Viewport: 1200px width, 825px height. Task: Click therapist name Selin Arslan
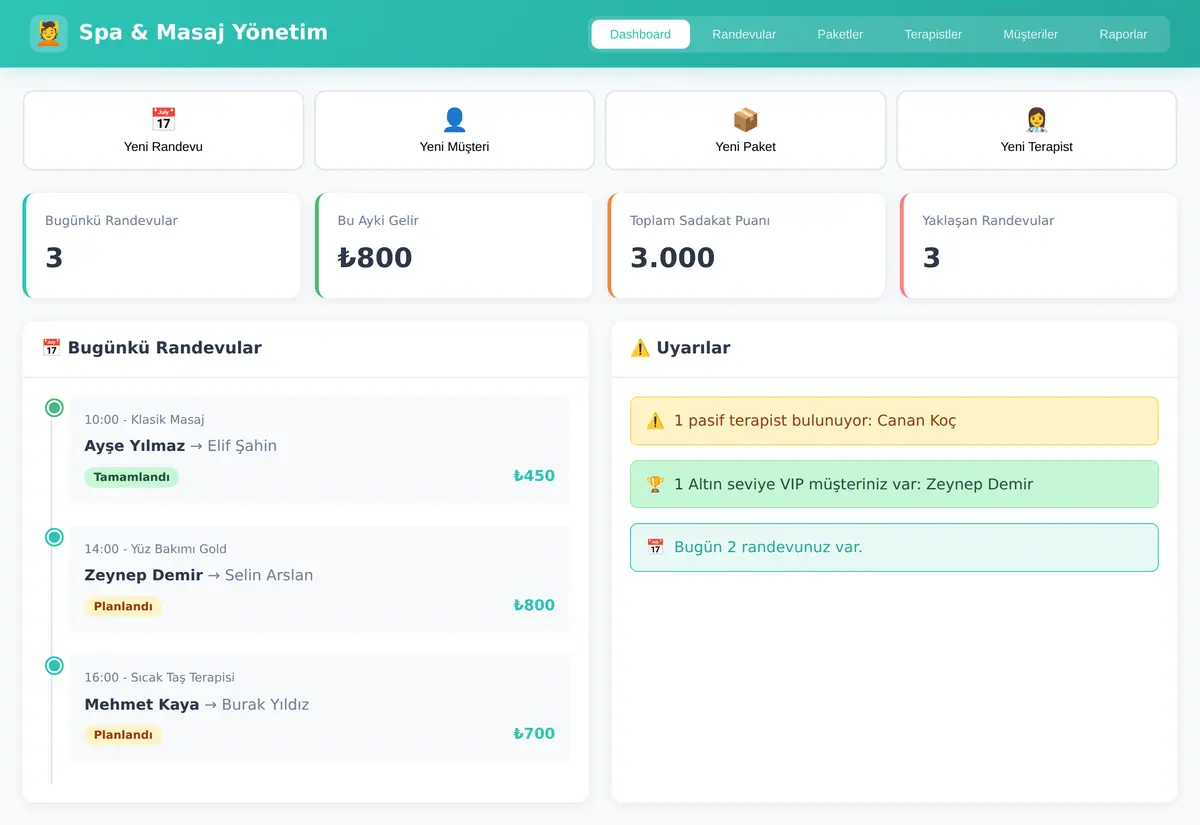click(x=269, y=575)
